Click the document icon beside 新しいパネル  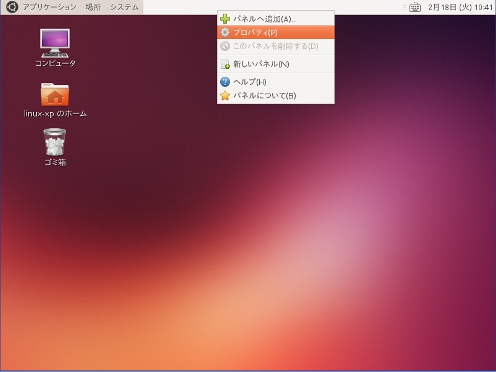[x=225, y=64]
